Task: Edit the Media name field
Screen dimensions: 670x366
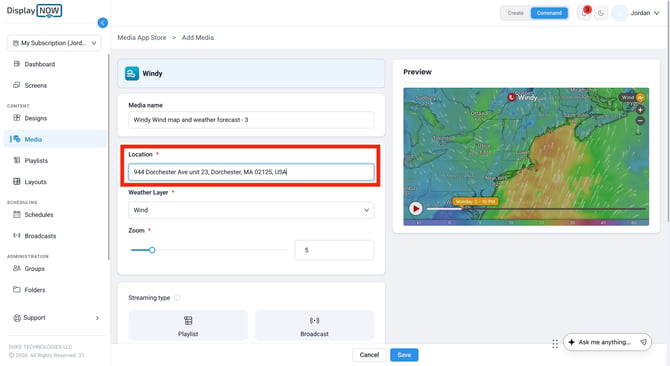Action: [251, 120]
